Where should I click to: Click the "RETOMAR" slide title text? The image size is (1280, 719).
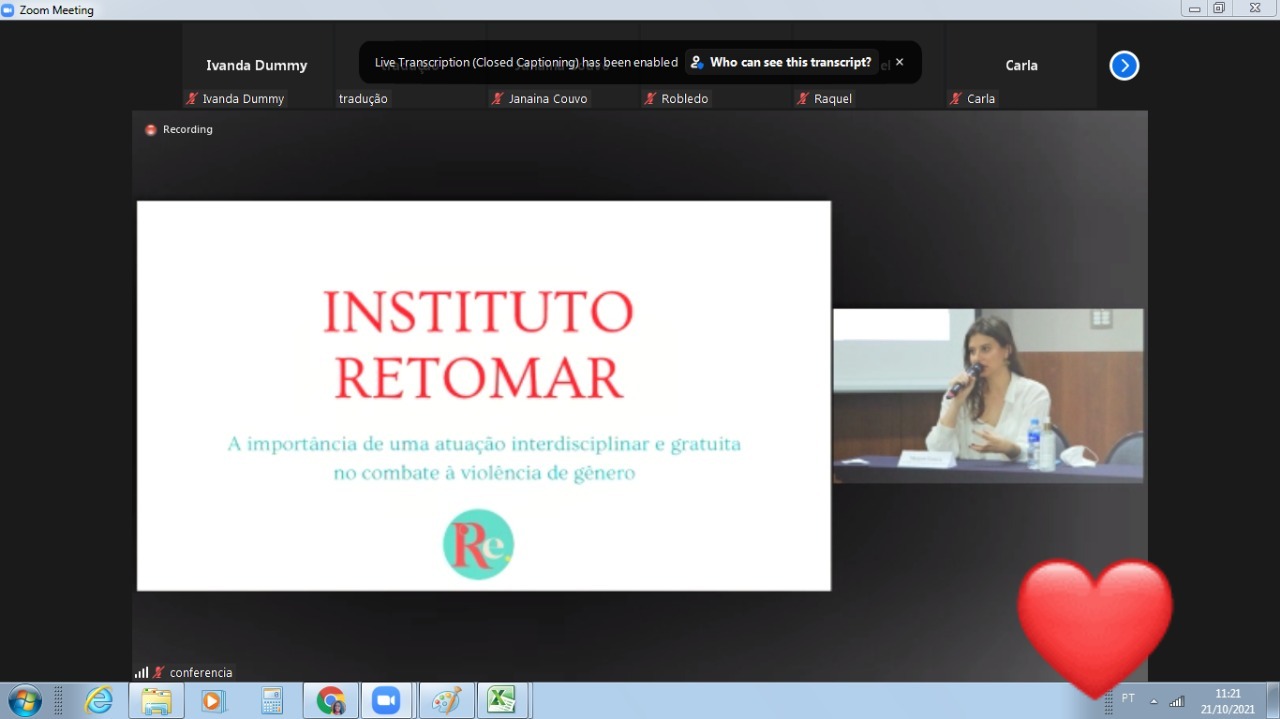click(x=478, y=378)
